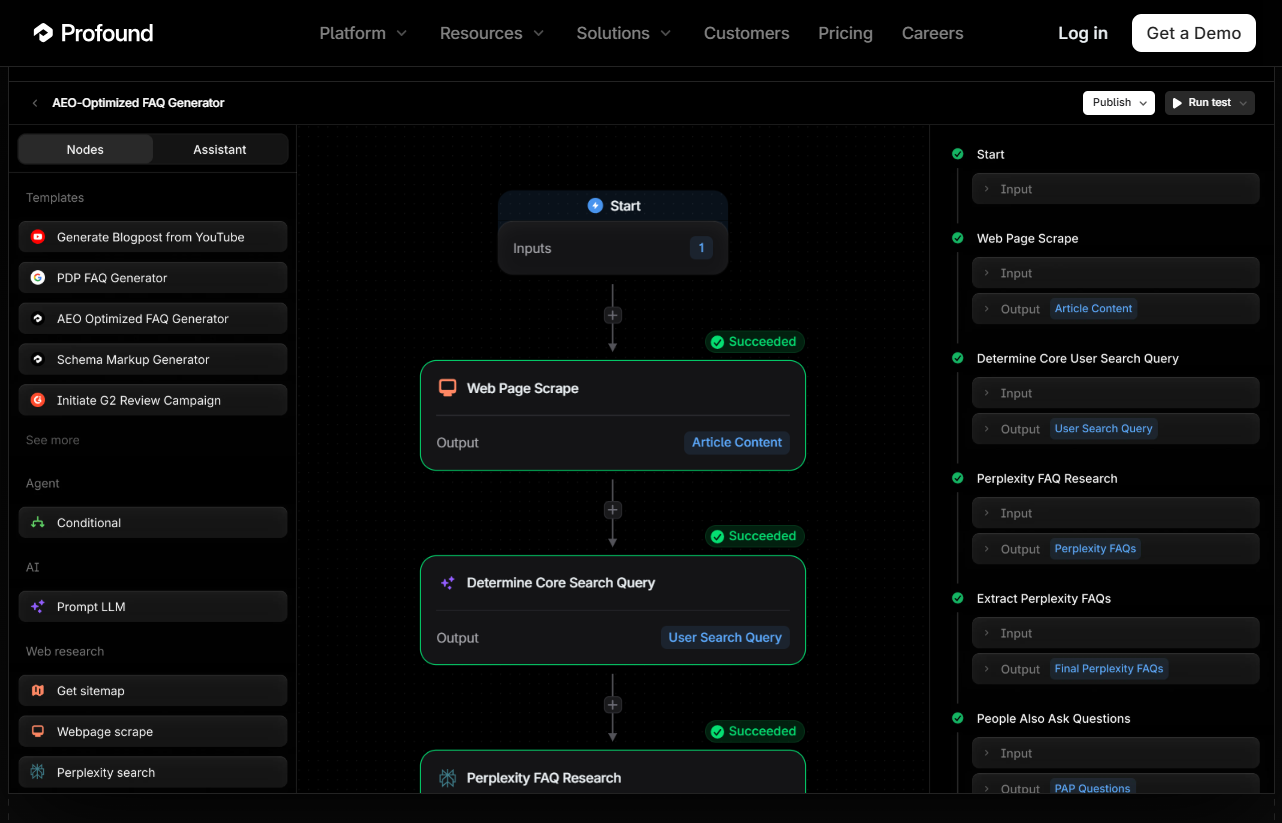This screenshot has width=1282, height=823.
Task: Click the People Also Ask Questions log heading
Action: [1054, 718]
